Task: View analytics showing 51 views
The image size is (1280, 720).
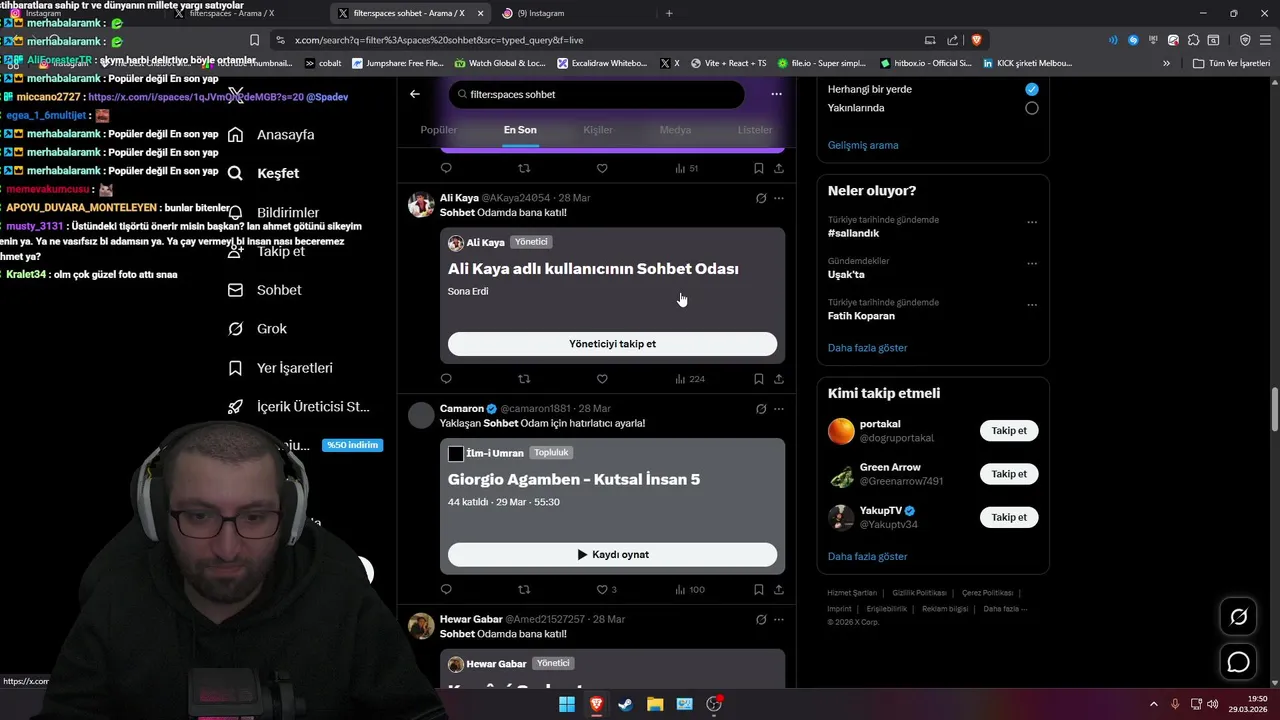Action: [687, 168]
